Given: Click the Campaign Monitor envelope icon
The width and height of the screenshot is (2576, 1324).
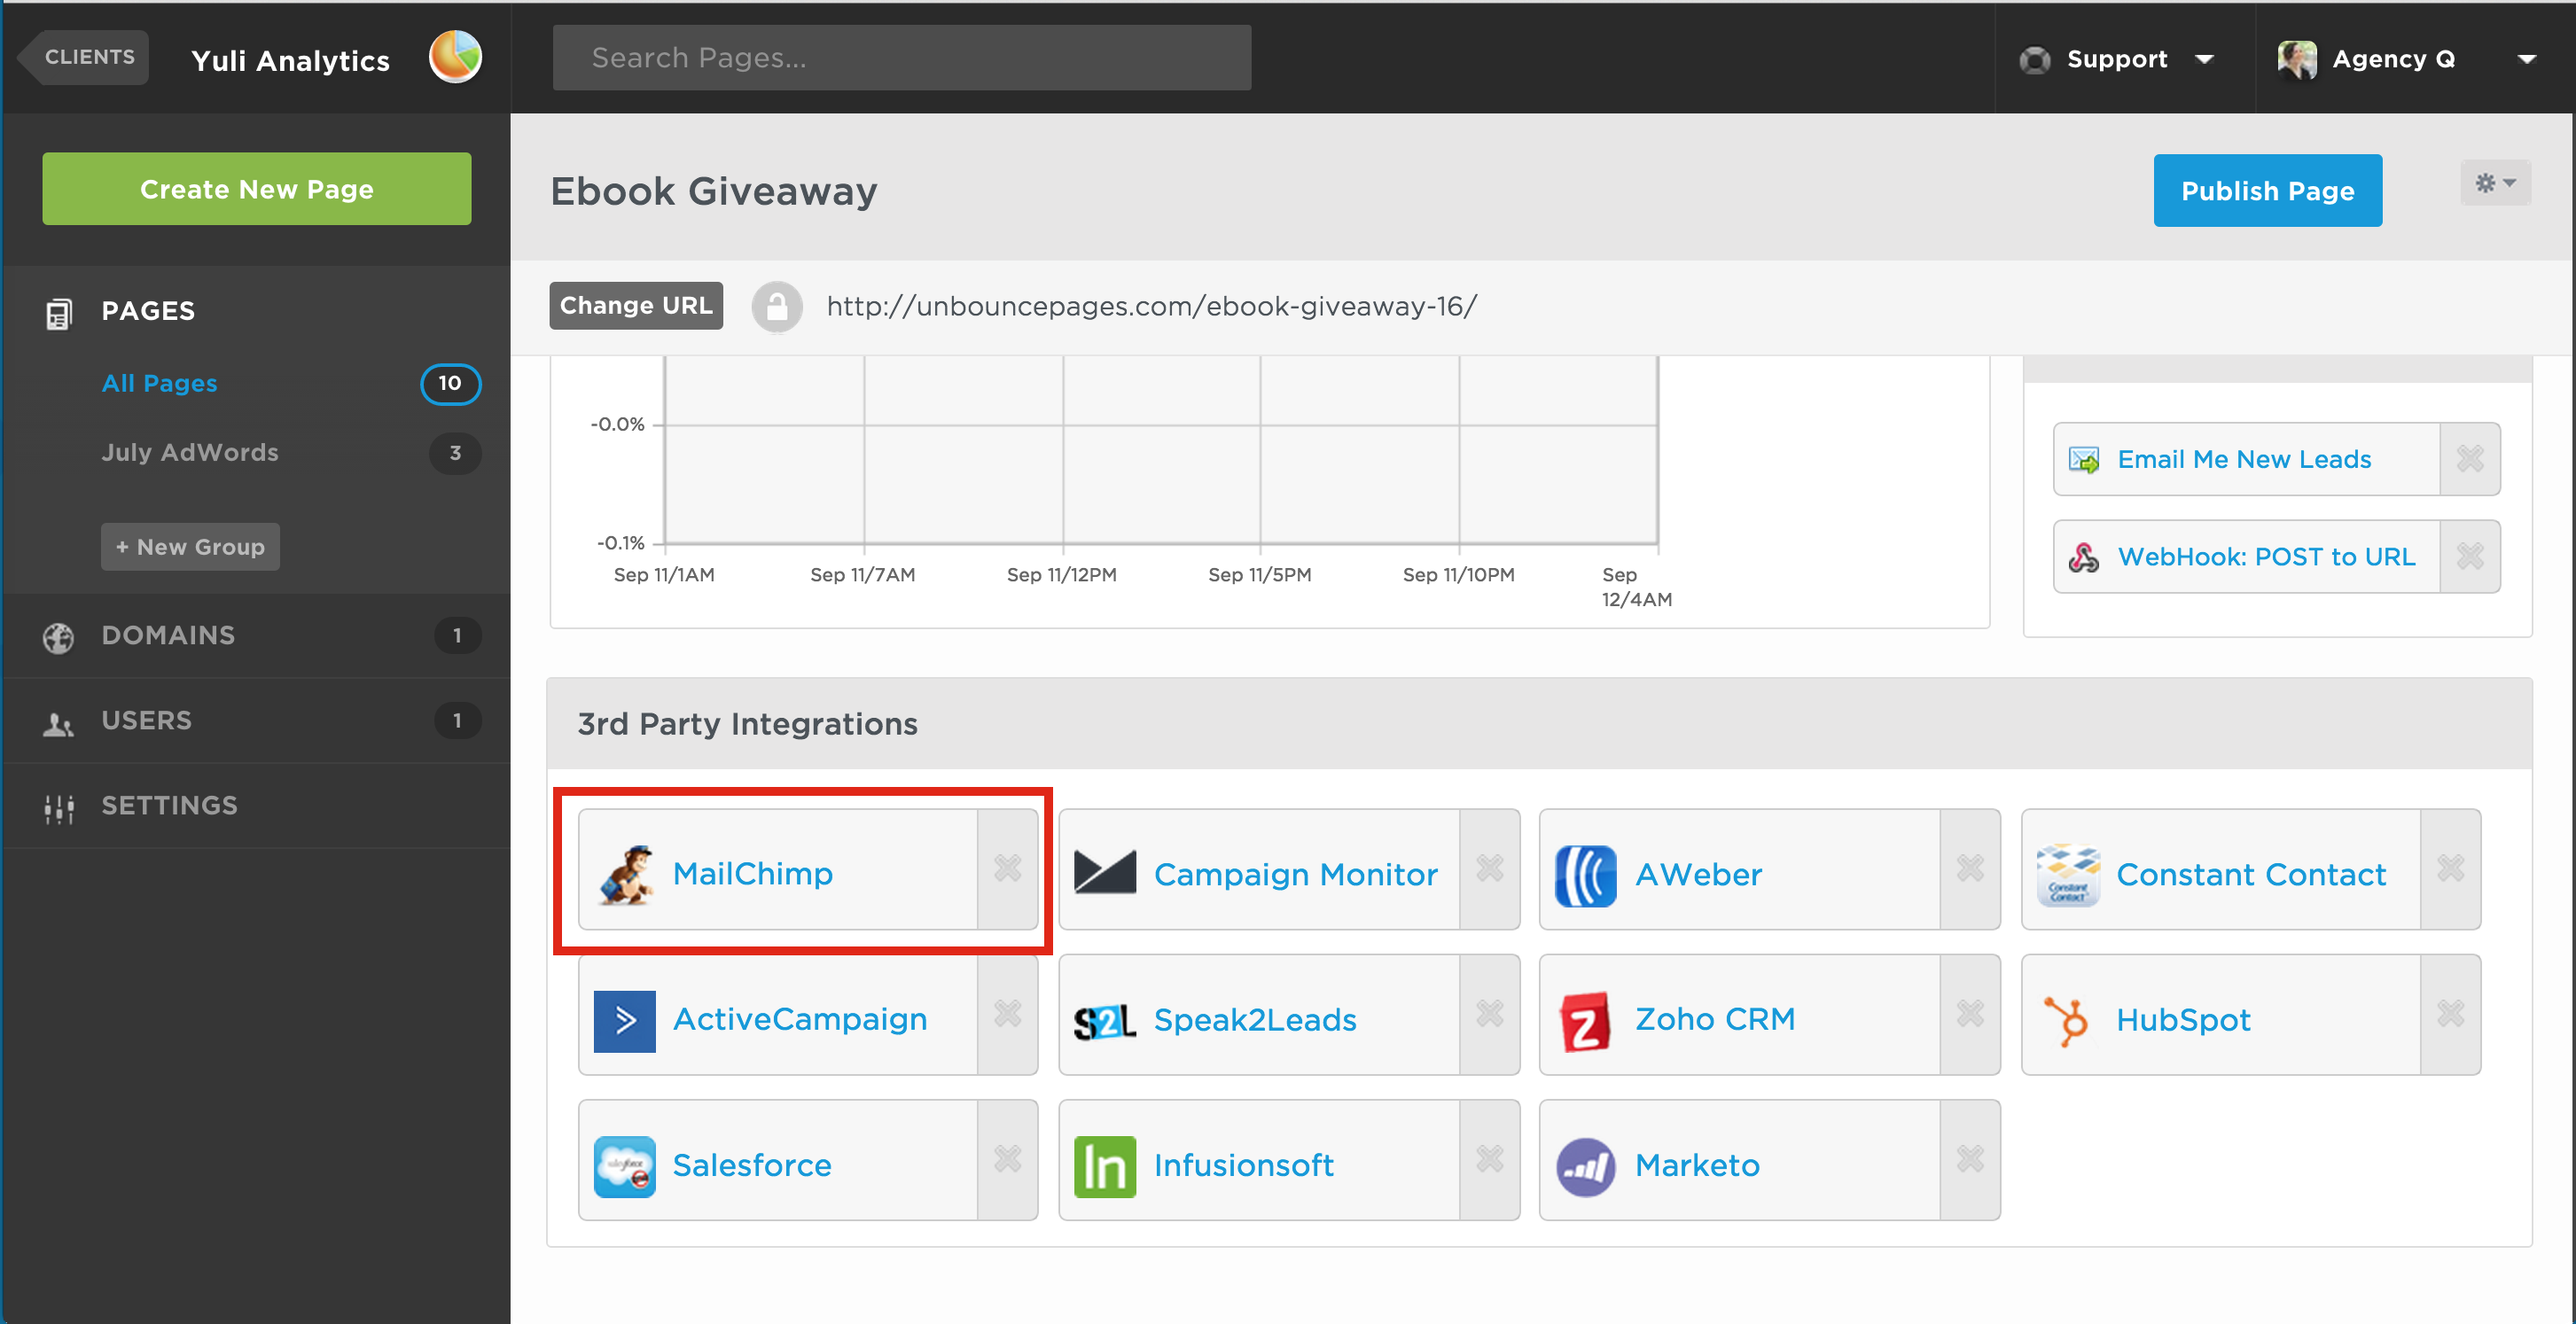Looking at the screenshot, I should tap(1104, 874).
